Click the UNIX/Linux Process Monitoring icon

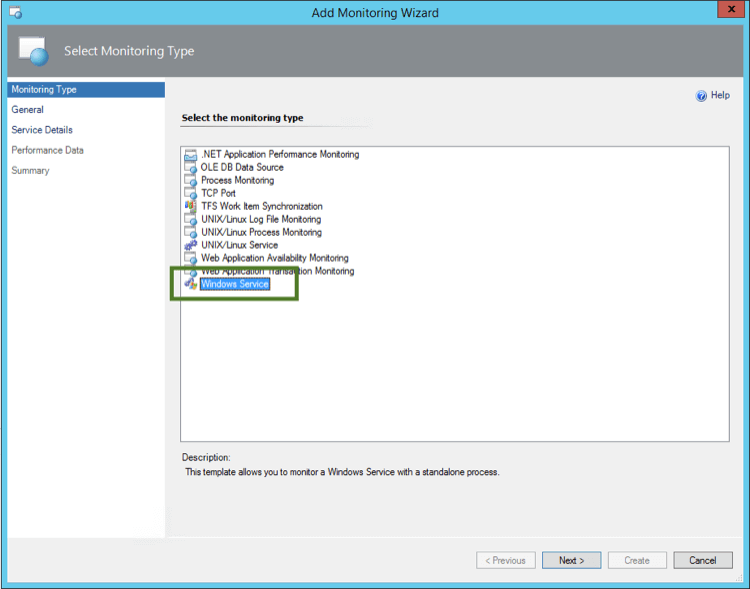(x=190, y=232)
